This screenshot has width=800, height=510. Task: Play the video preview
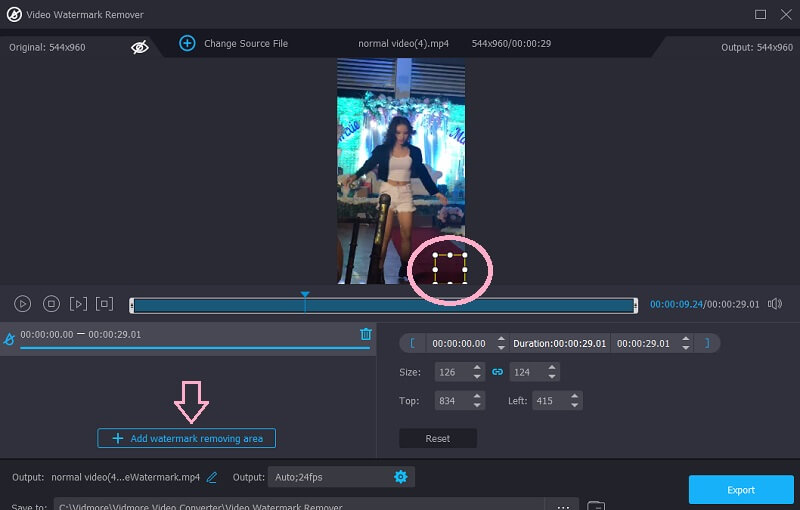[23, 304]
